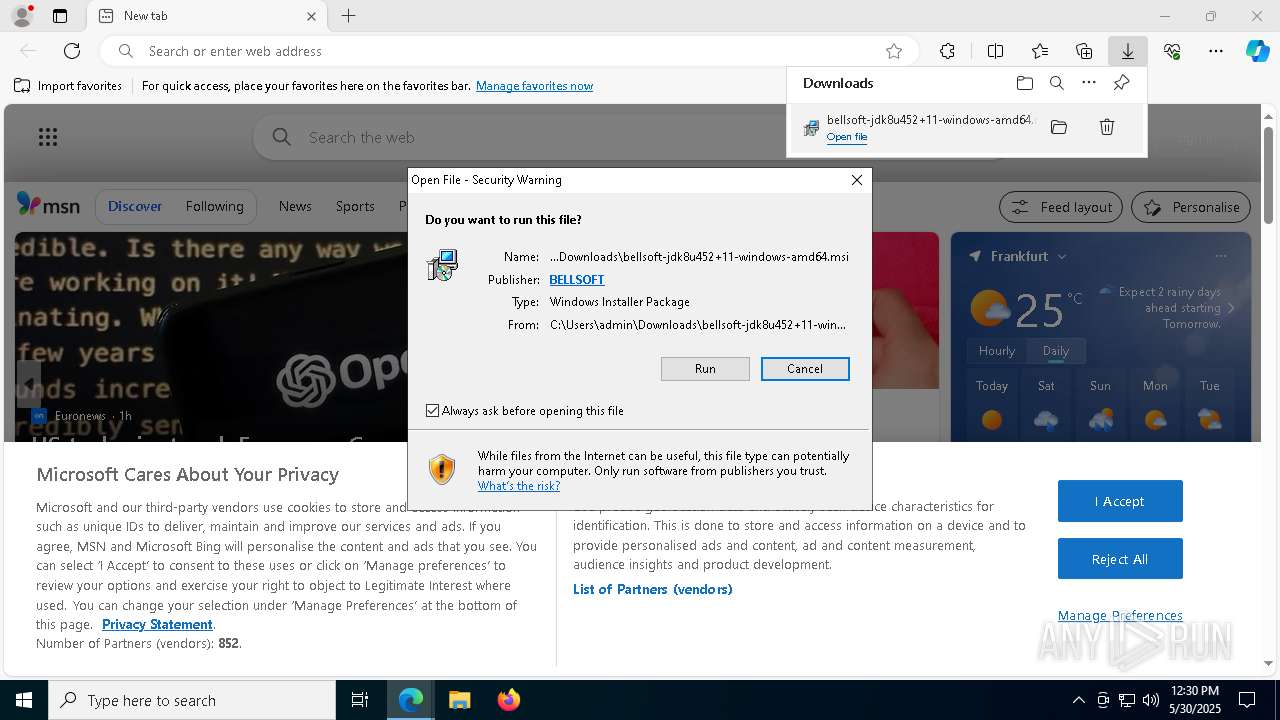
Task: Close the Security Warning dialog
Action: (857, 180)
